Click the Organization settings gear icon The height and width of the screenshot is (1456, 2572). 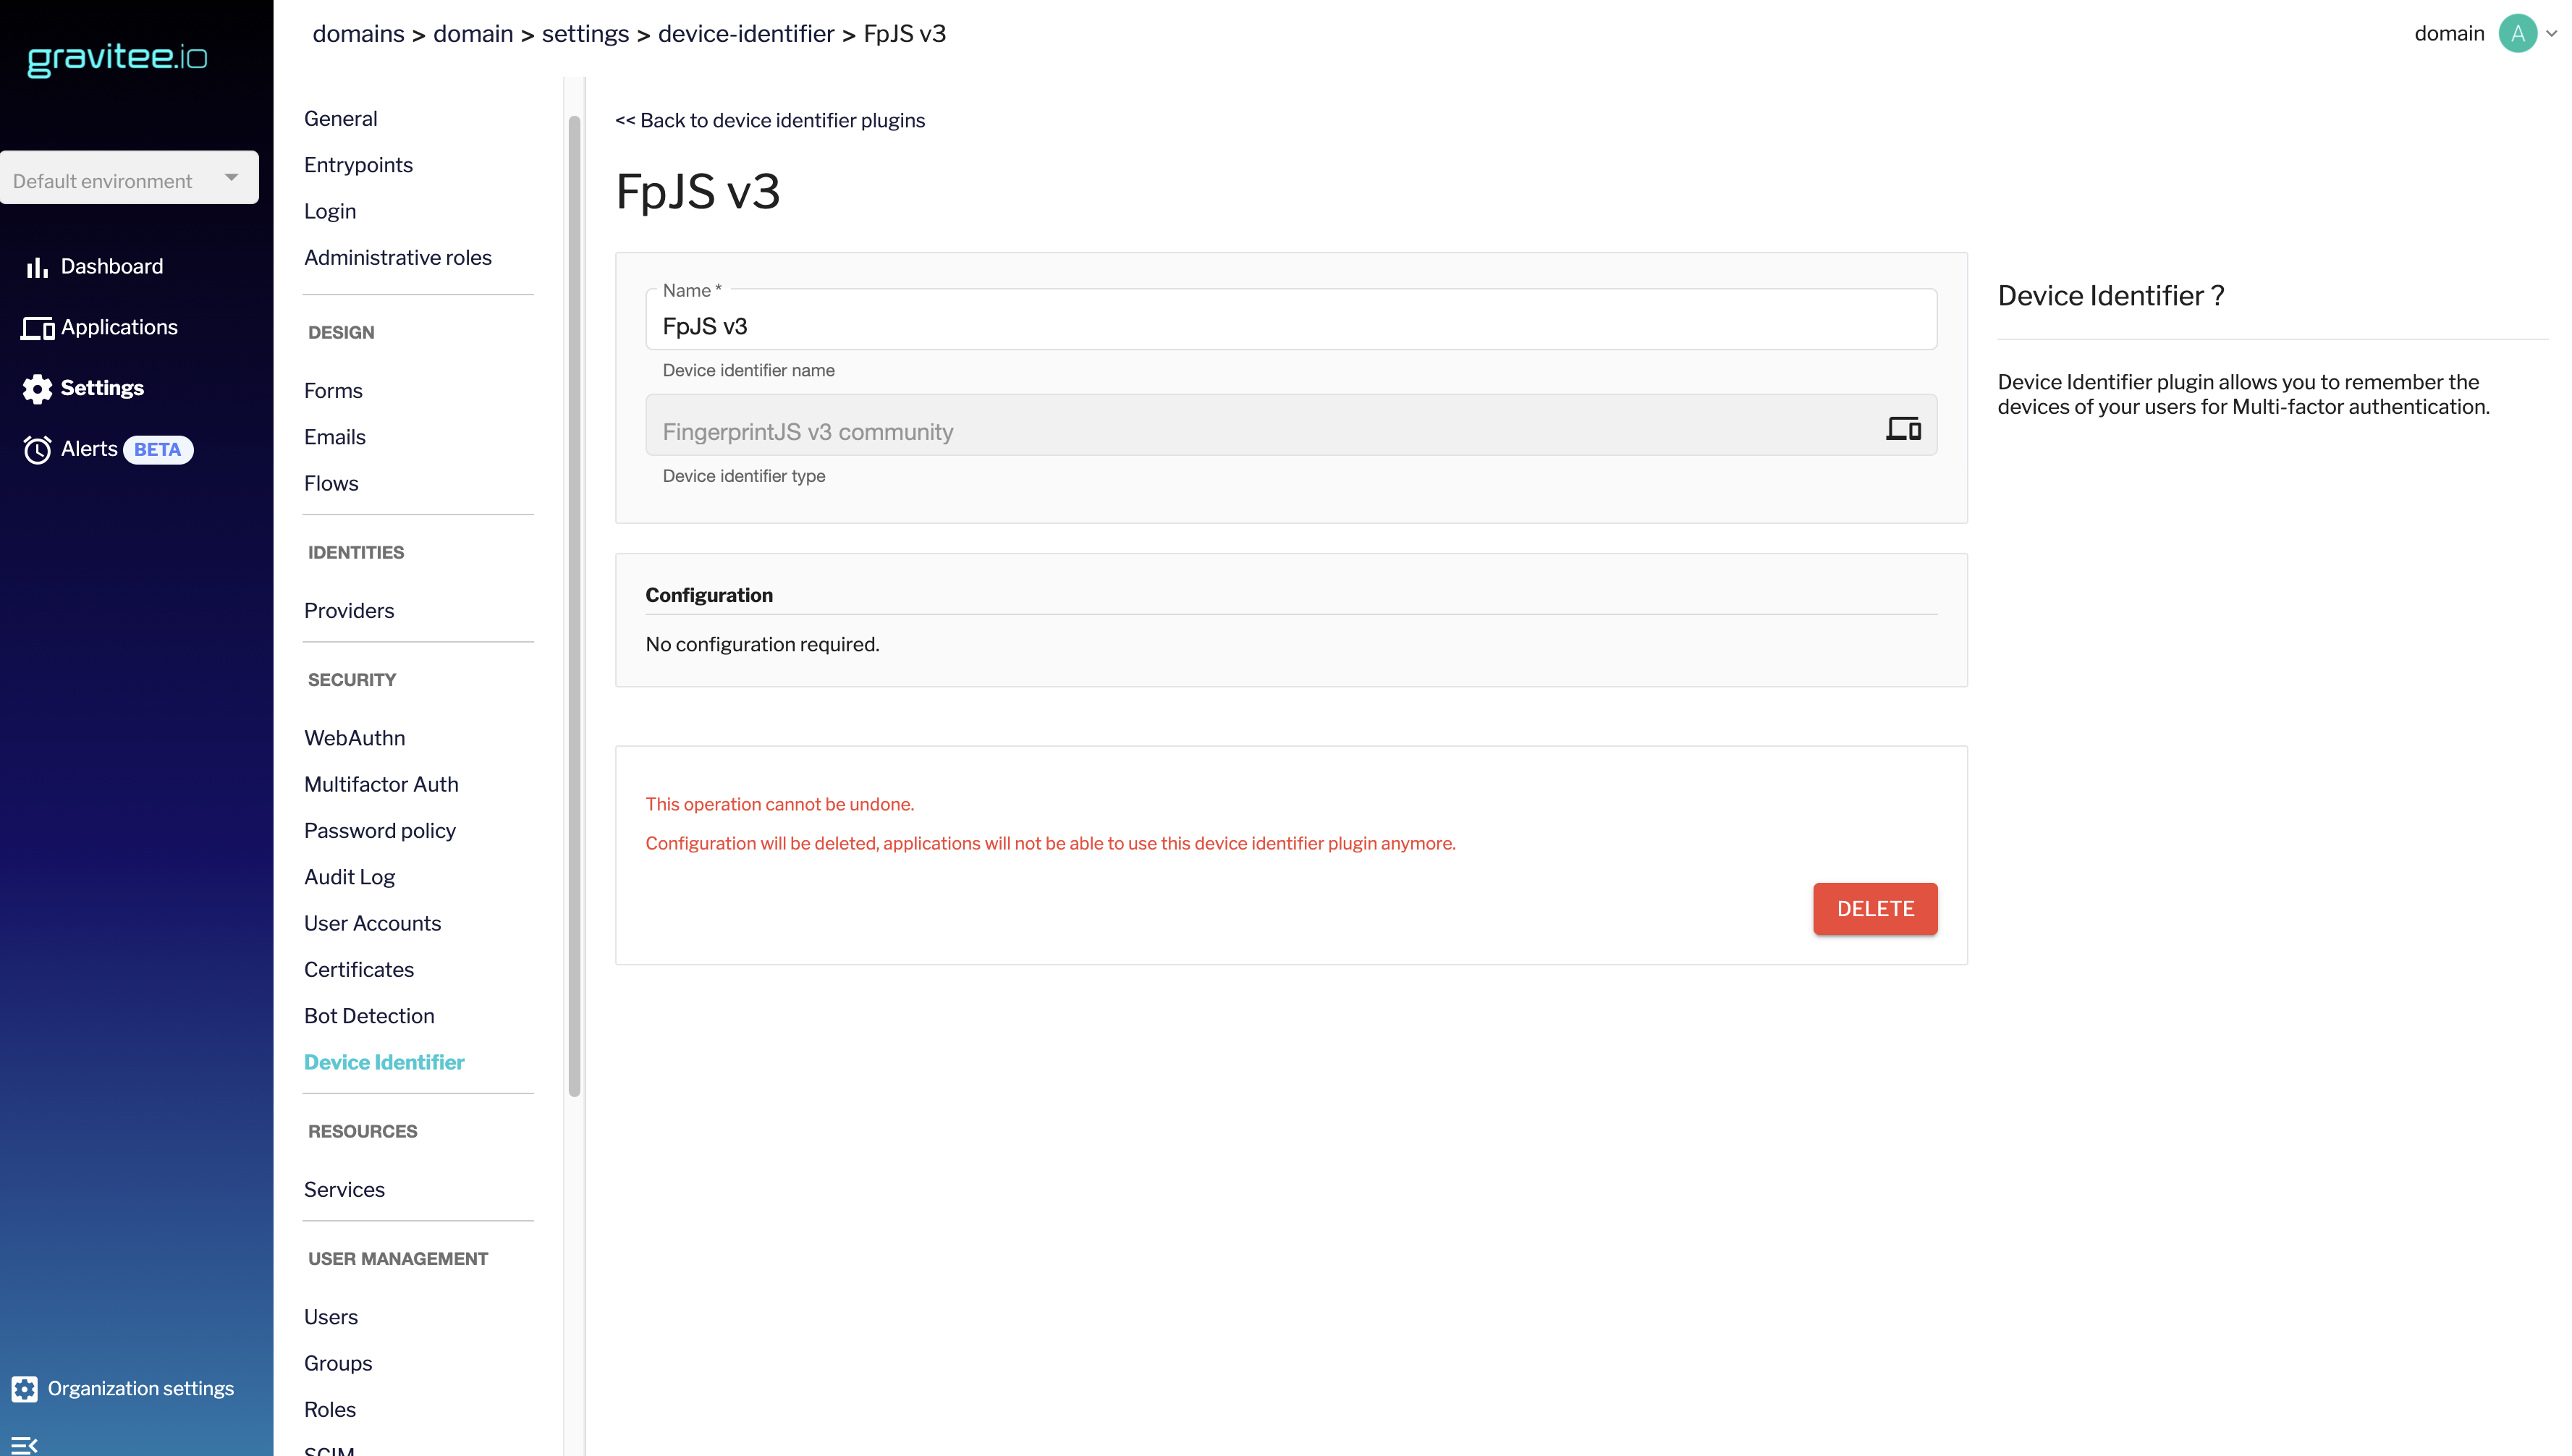(x=25, y=1389)
